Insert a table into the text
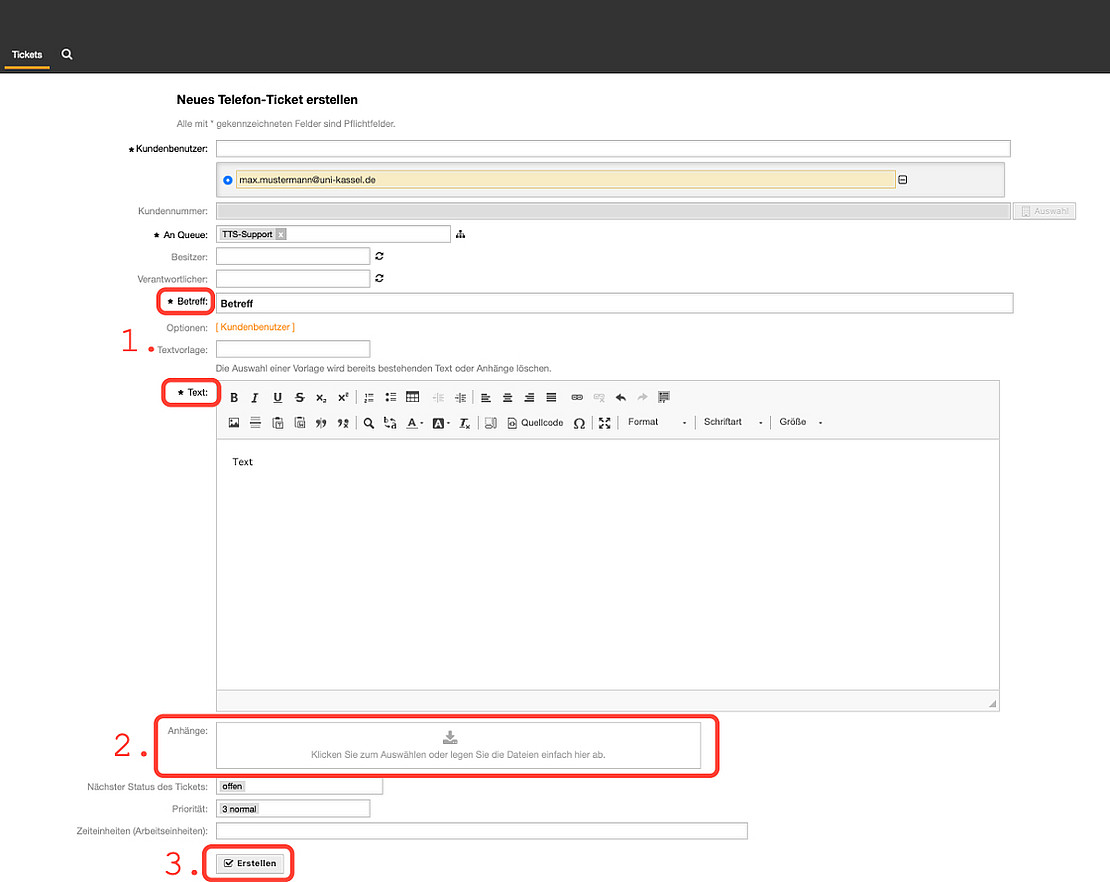The width and height of the screenshot is (1110, 882). [412, 397]
